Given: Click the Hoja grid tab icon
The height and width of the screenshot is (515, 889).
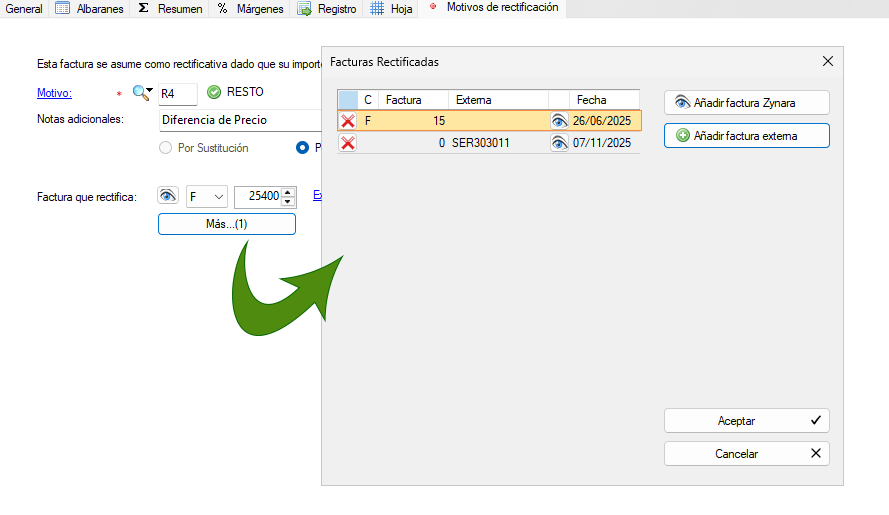Looking at the screenshot, I should point(377,9).
